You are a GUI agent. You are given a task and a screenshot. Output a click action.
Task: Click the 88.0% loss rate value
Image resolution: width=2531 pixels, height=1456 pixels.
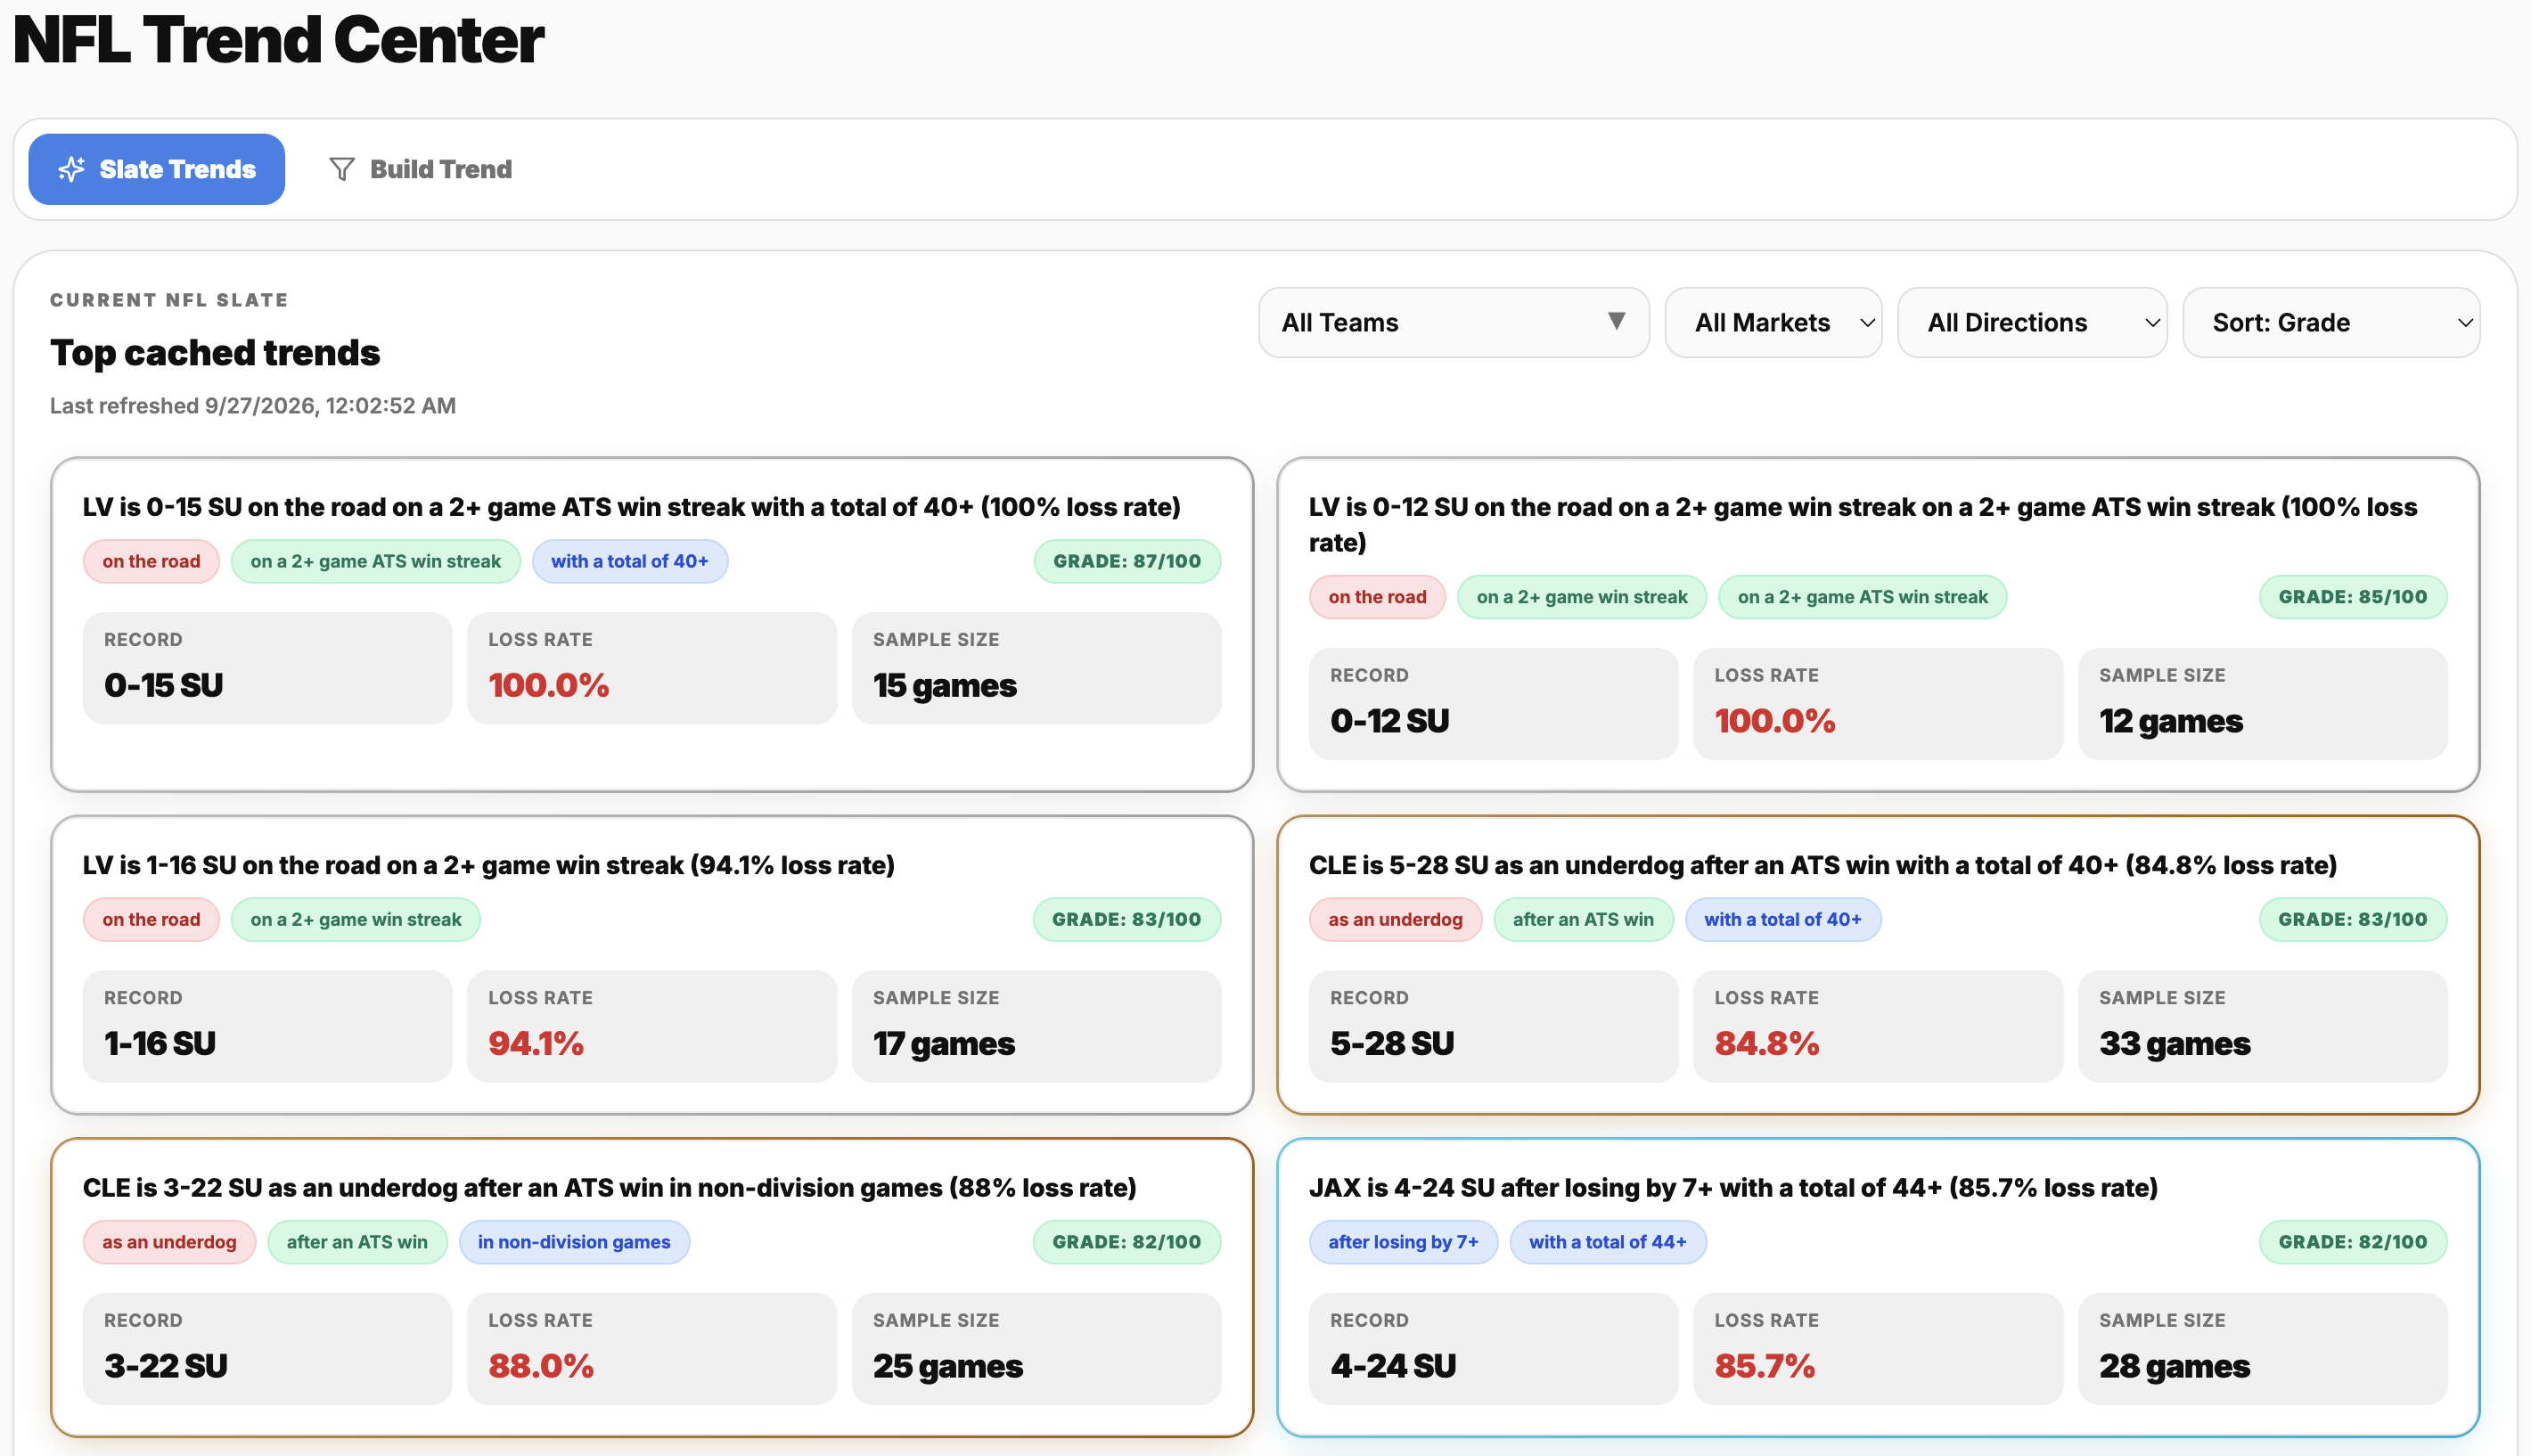541,1365
